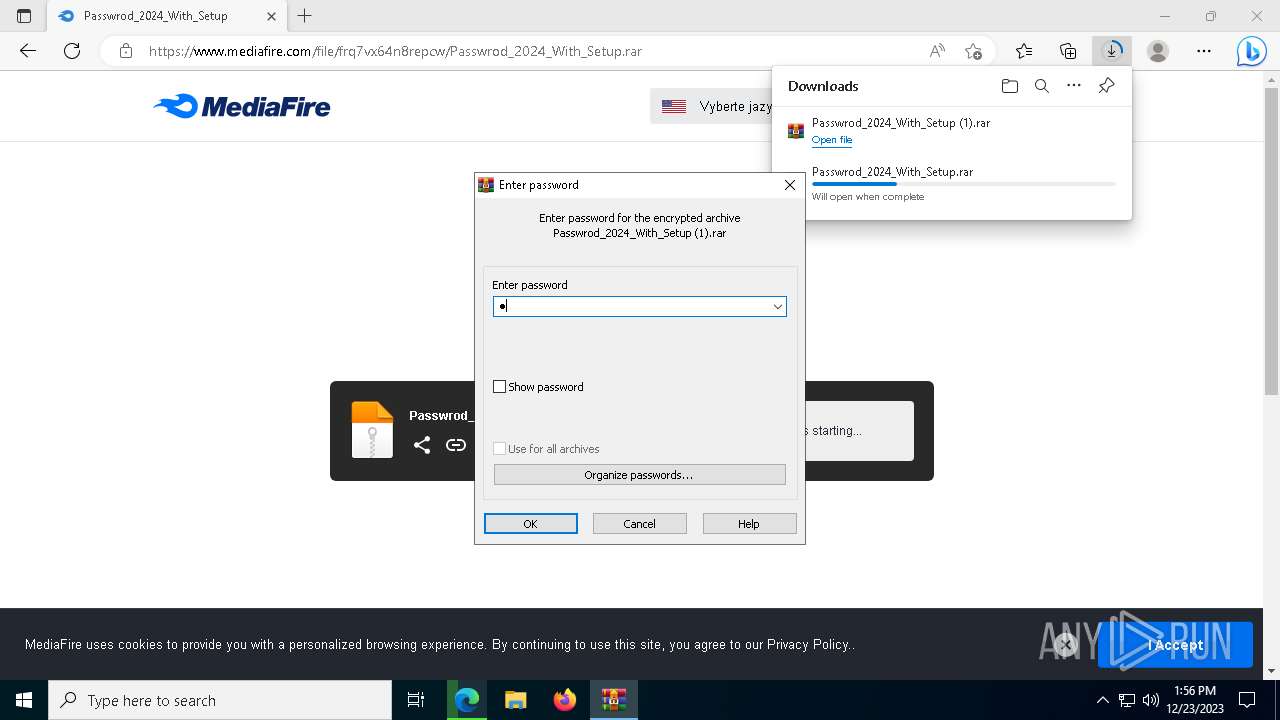Launch Microsoft Edge from the taskbar
The height and width of the screenshot is (720, 1280).
pos(467,700)
